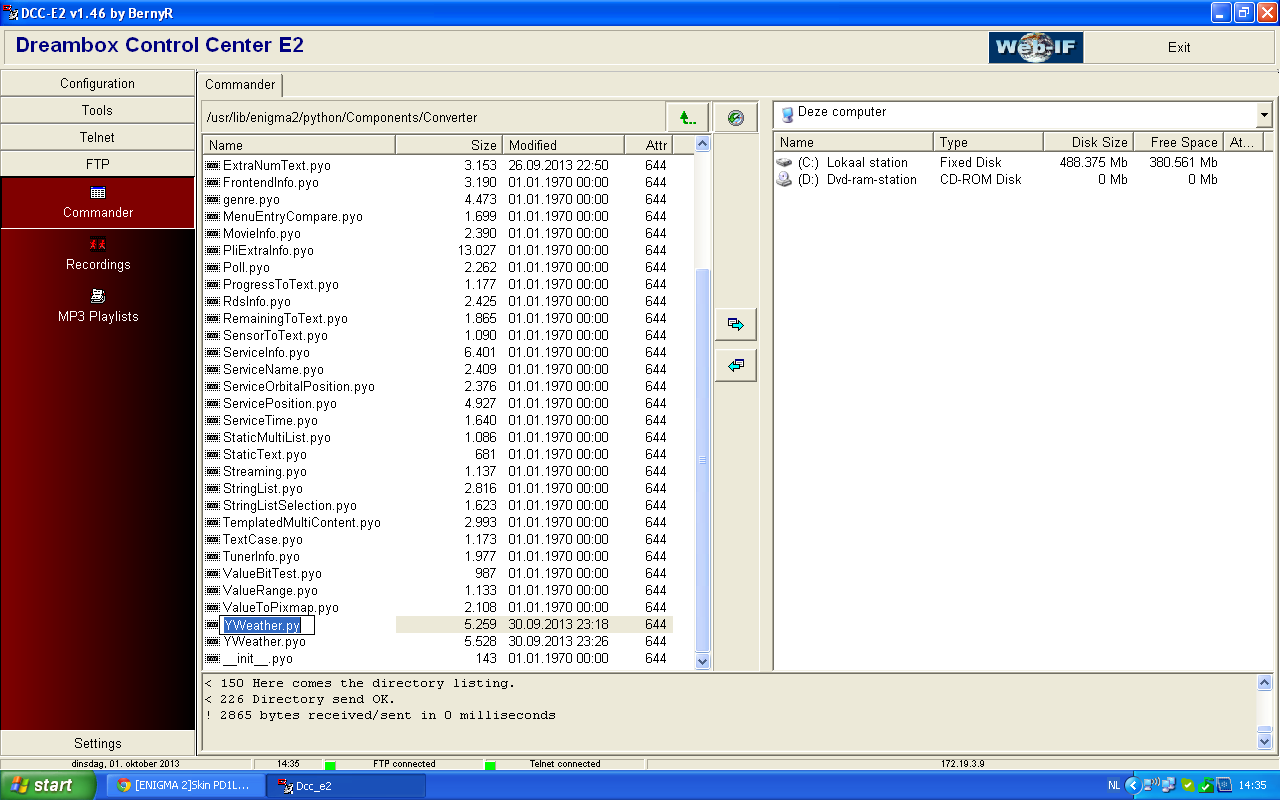
Task: Expand the Deze computer drive dropdown
Action: tap(1264, 115)
